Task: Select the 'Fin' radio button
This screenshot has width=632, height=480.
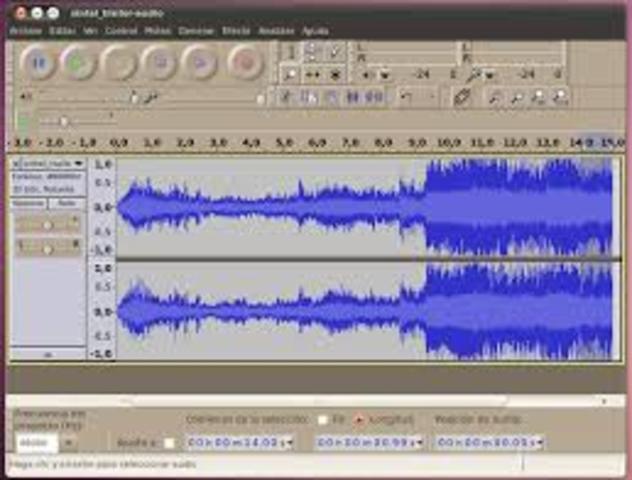Action: click(x=322, y=420)
